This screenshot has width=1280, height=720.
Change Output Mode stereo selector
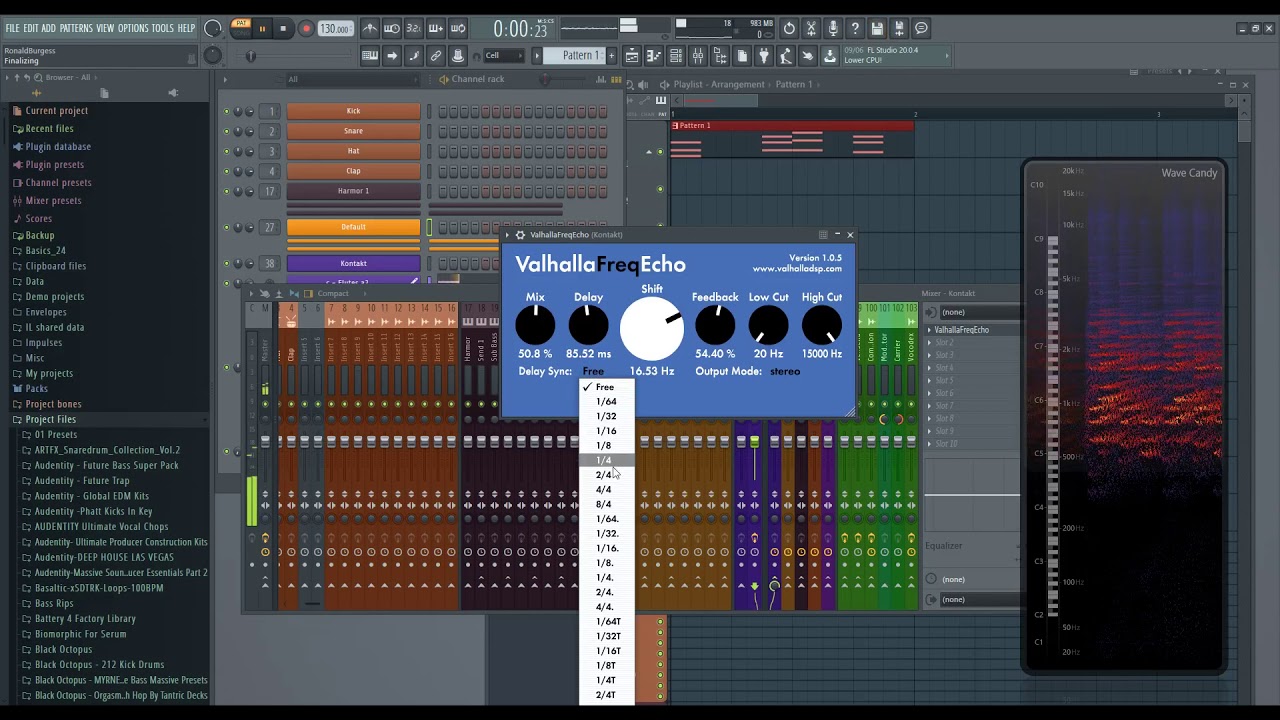click(785, 371)
